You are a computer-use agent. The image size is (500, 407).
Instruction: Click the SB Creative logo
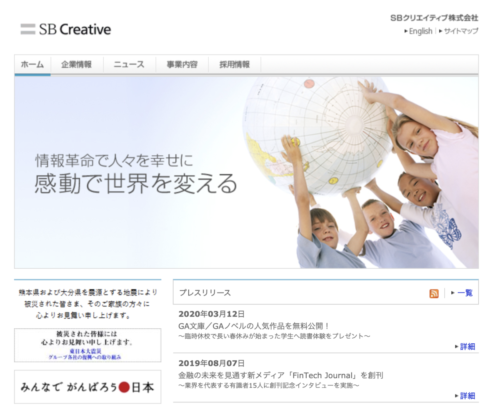coord(66,29)
